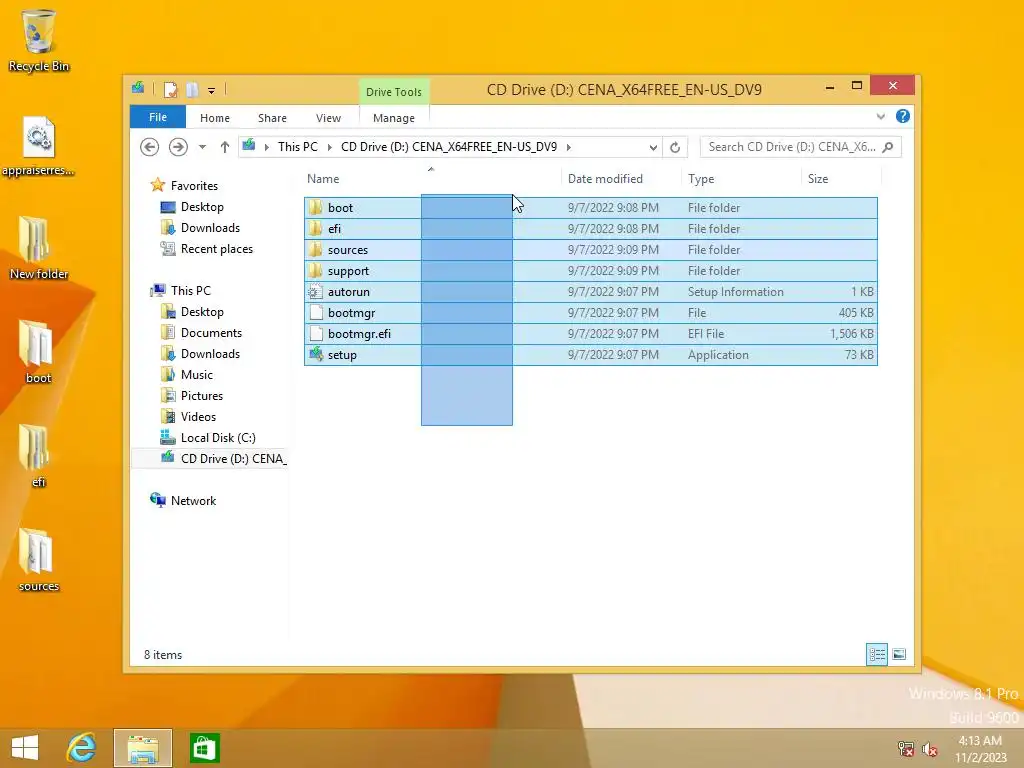Select the boot folder in the file list
The image size is (1024, 768).
tap(590, 208)
